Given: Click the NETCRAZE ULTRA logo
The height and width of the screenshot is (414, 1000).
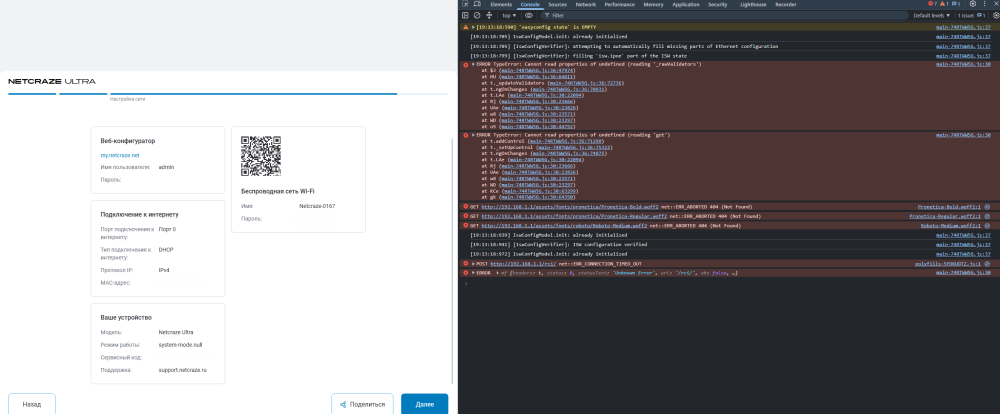Looking at the screenshot, I should [x=52, y=82].
